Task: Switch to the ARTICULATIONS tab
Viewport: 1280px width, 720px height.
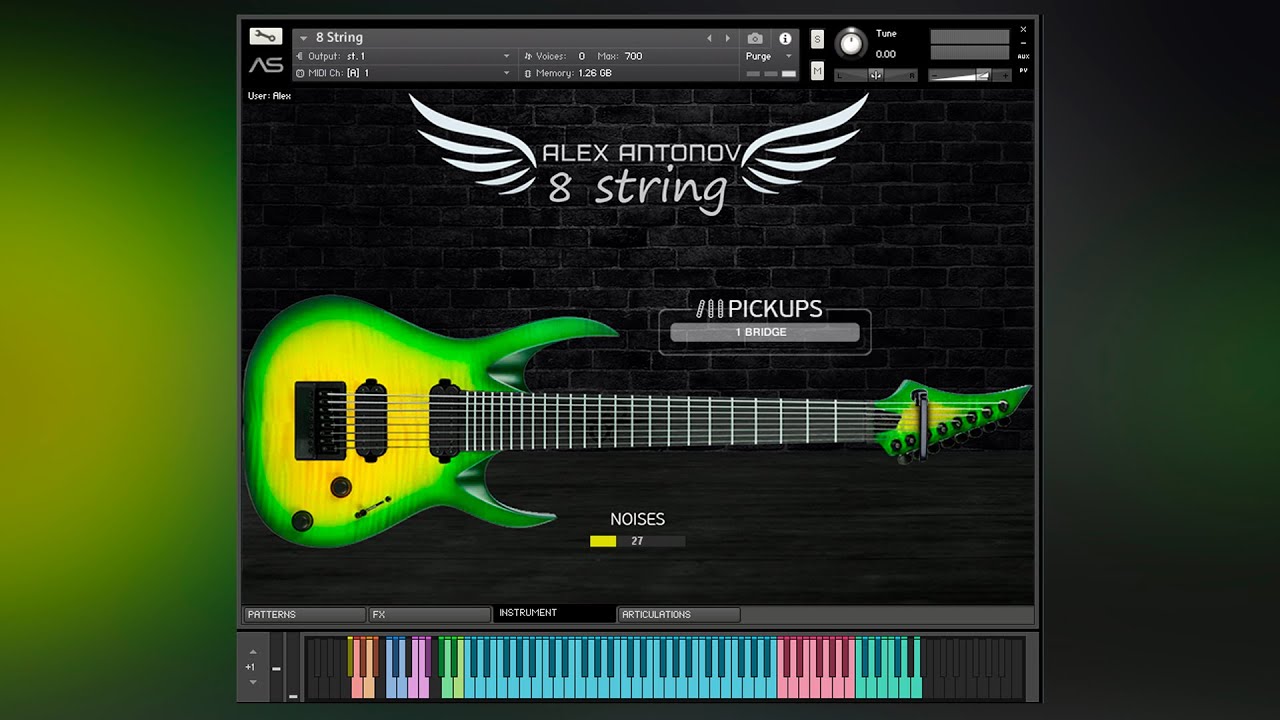Action: point(679,614)
